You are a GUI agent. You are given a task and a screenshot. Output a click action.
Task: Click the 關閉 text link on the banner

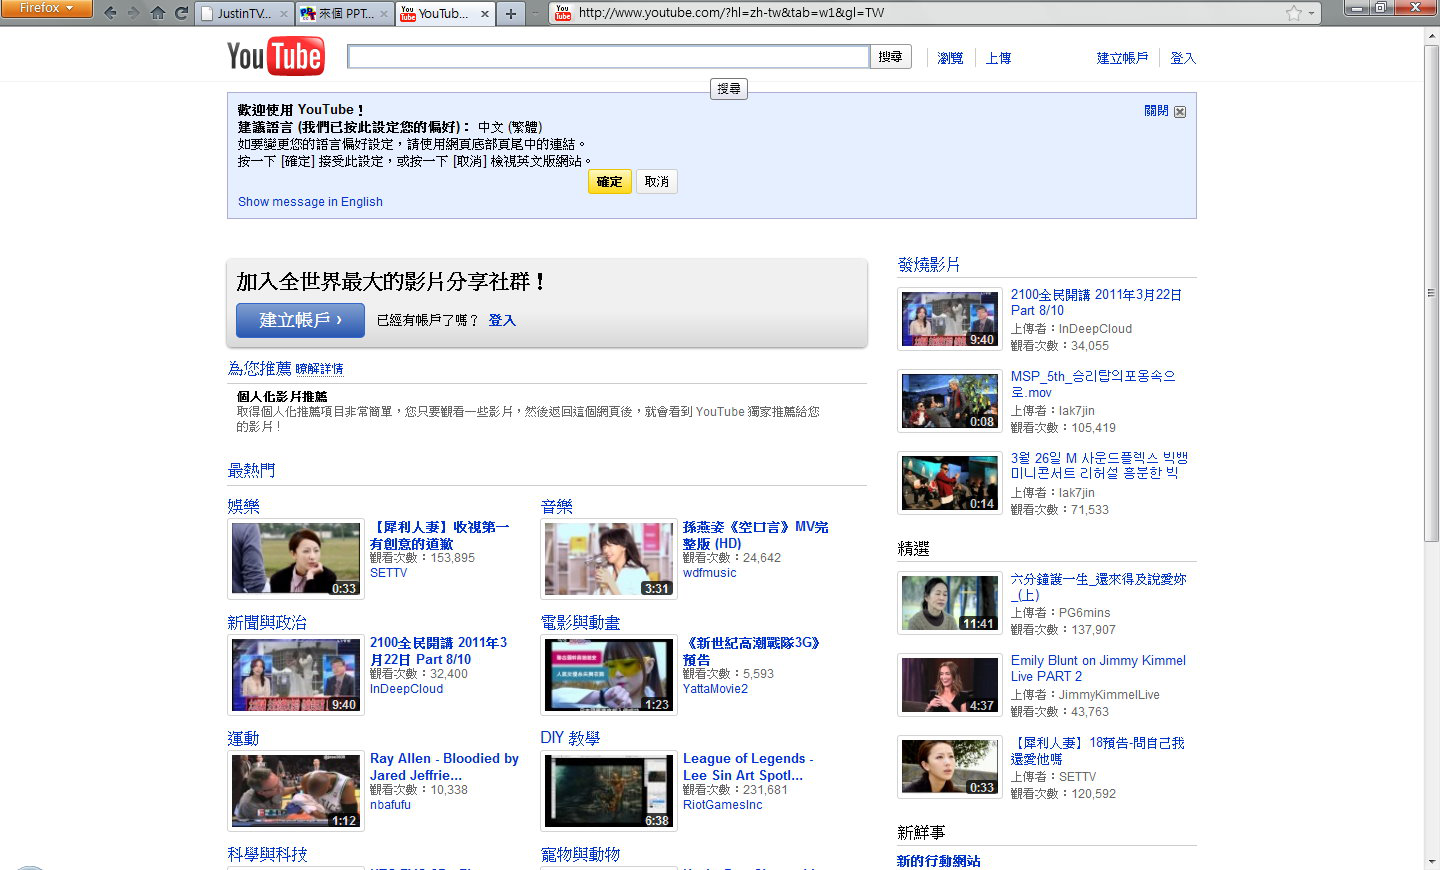pos(1156,111)
